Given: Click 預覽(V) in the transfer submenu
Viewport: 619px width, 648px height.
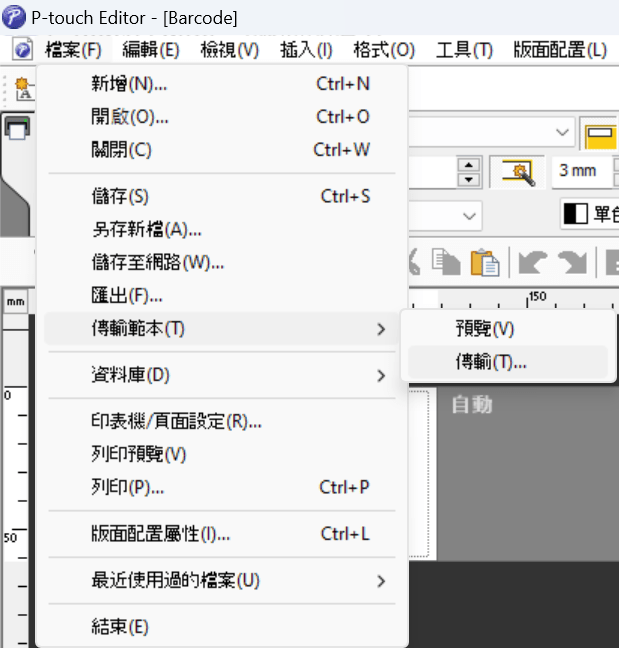Looking at the screenshot, I should click(x=508, y=329).
